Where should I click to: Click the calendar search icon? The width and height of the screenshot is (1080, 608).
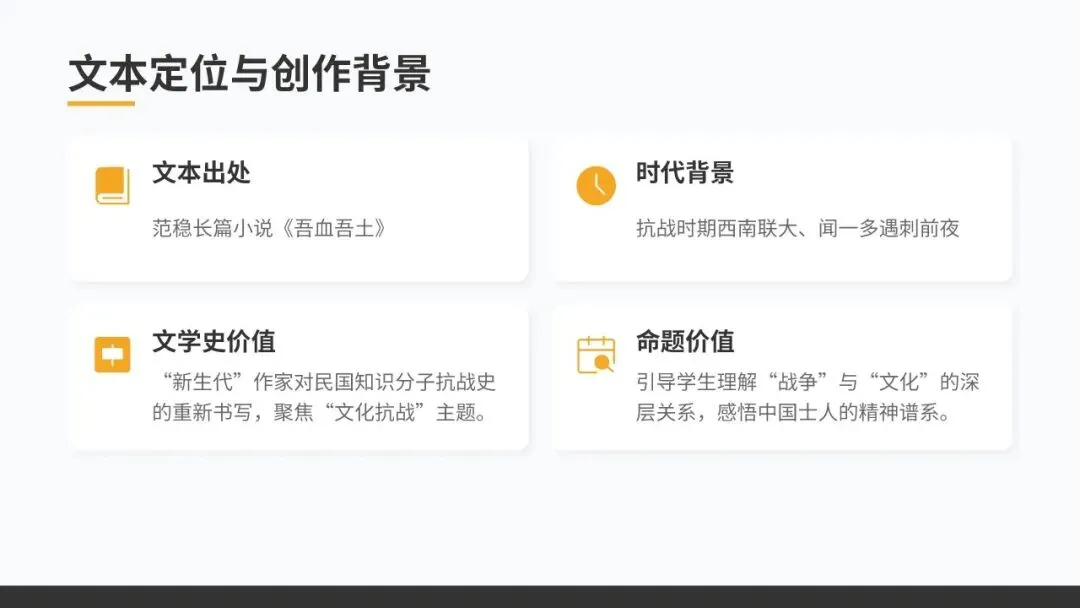(596, 355)
